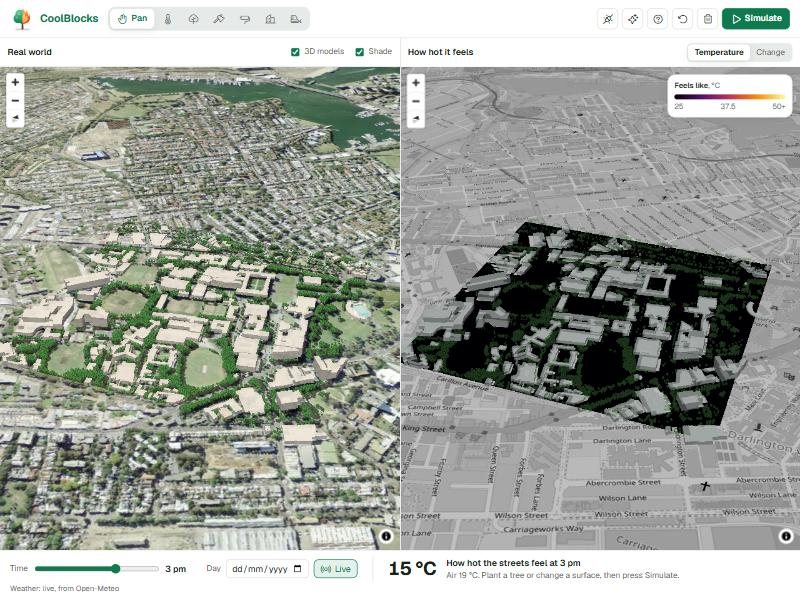Reset bearing on the heat map
This screenshot has width=800, height=600.
(416, 119)
